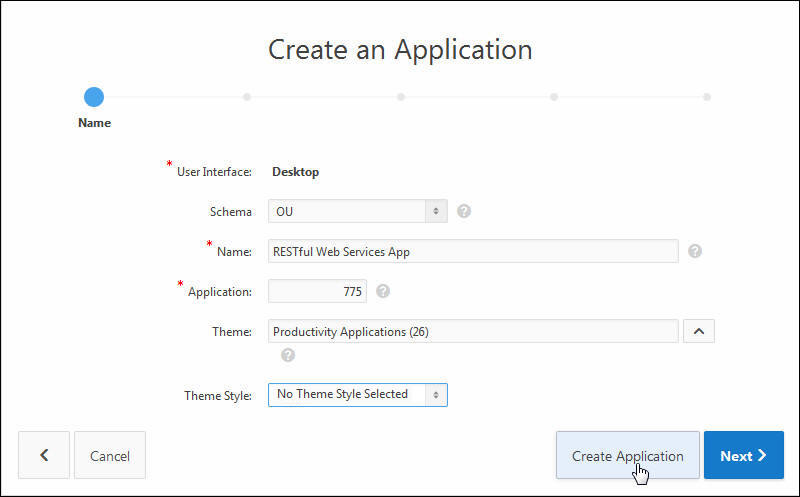The width and height of the screenshot is (800, 497).
Task: Jump to the second wizard step dot
Action: 247,97
